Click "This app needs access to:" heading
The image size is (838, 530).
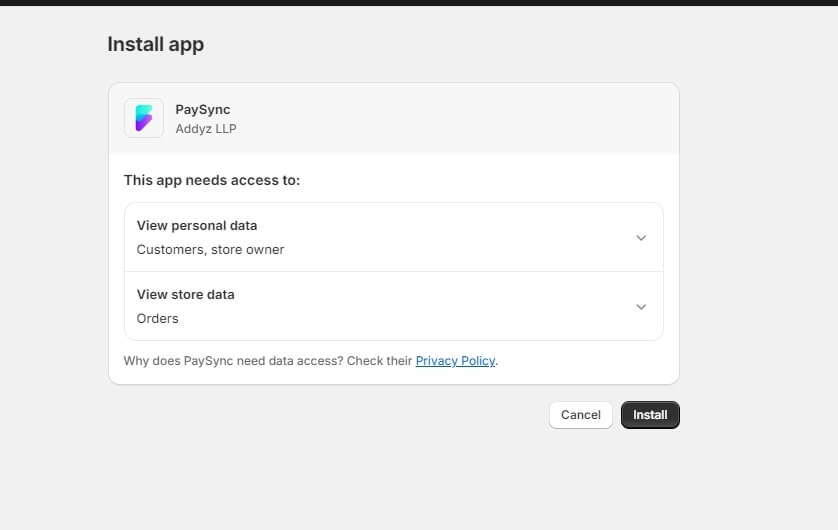(x=211, y=181)
